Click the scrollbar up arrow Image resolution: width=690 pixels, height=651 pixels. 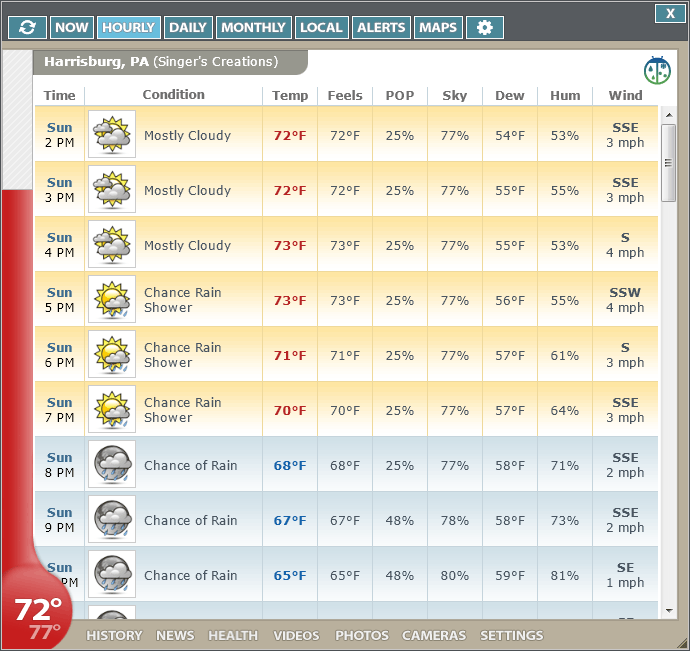[x=669, y=115]
